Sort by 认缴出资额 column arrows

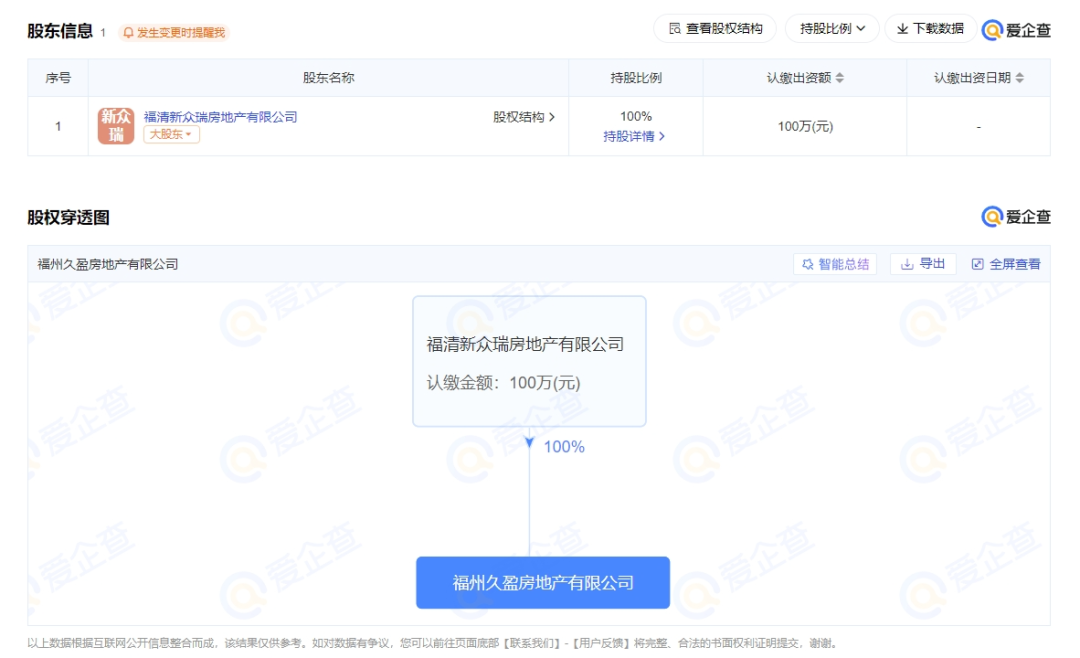tap(840, 78)
